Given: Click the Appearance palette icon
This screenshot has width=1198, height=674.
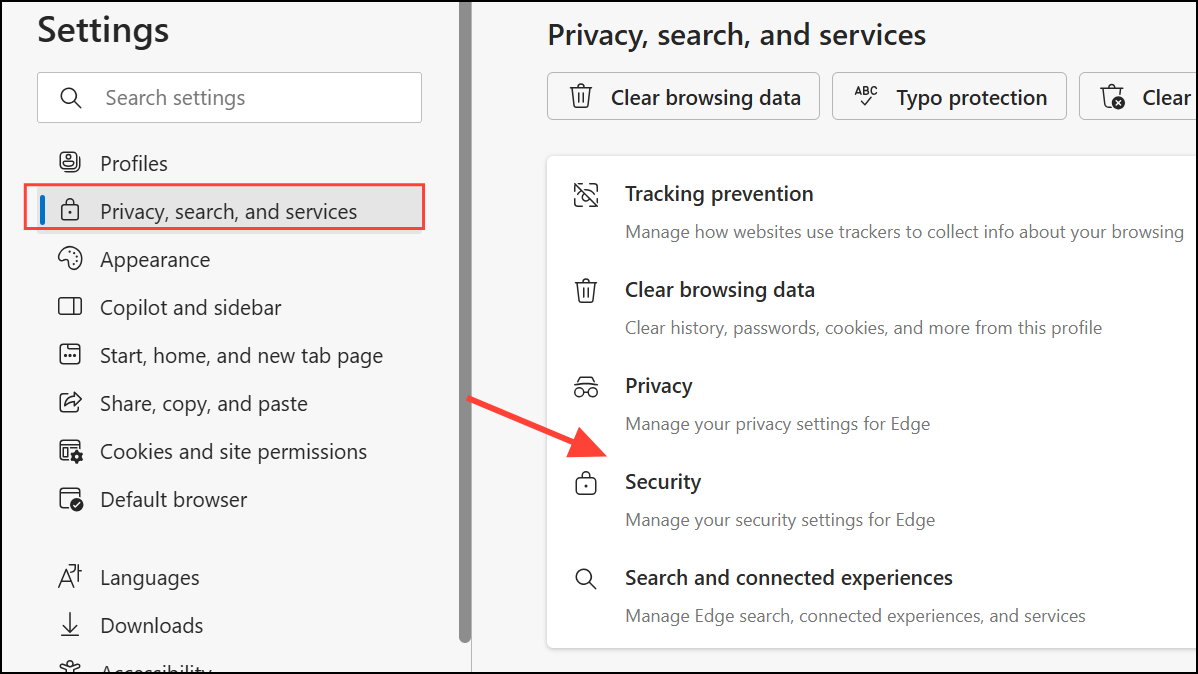Looking at the screenshot, I should 68,259.
